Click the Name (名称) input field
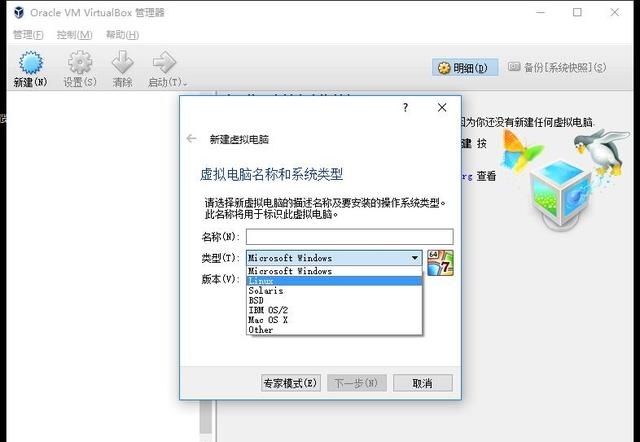Screen dimensions: 640x442 pos(349,237)
